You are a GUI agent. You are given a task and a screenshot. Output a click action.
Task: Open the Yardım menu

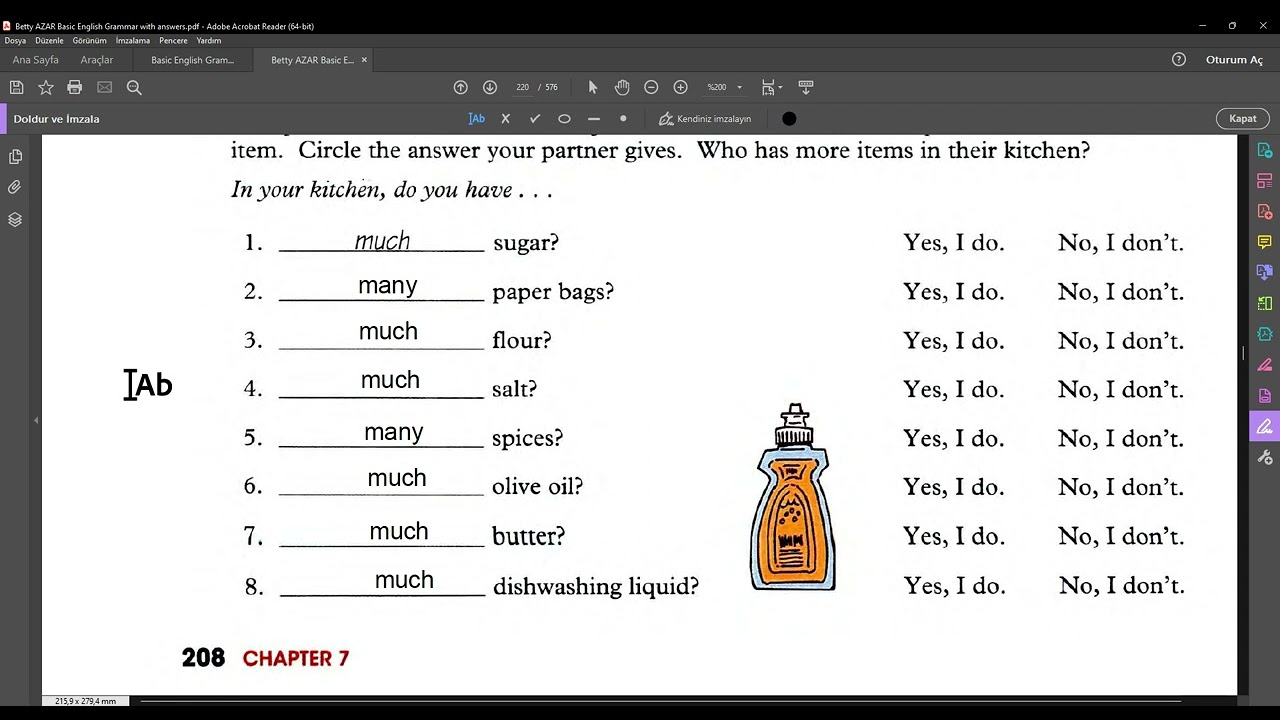[209, 41]
